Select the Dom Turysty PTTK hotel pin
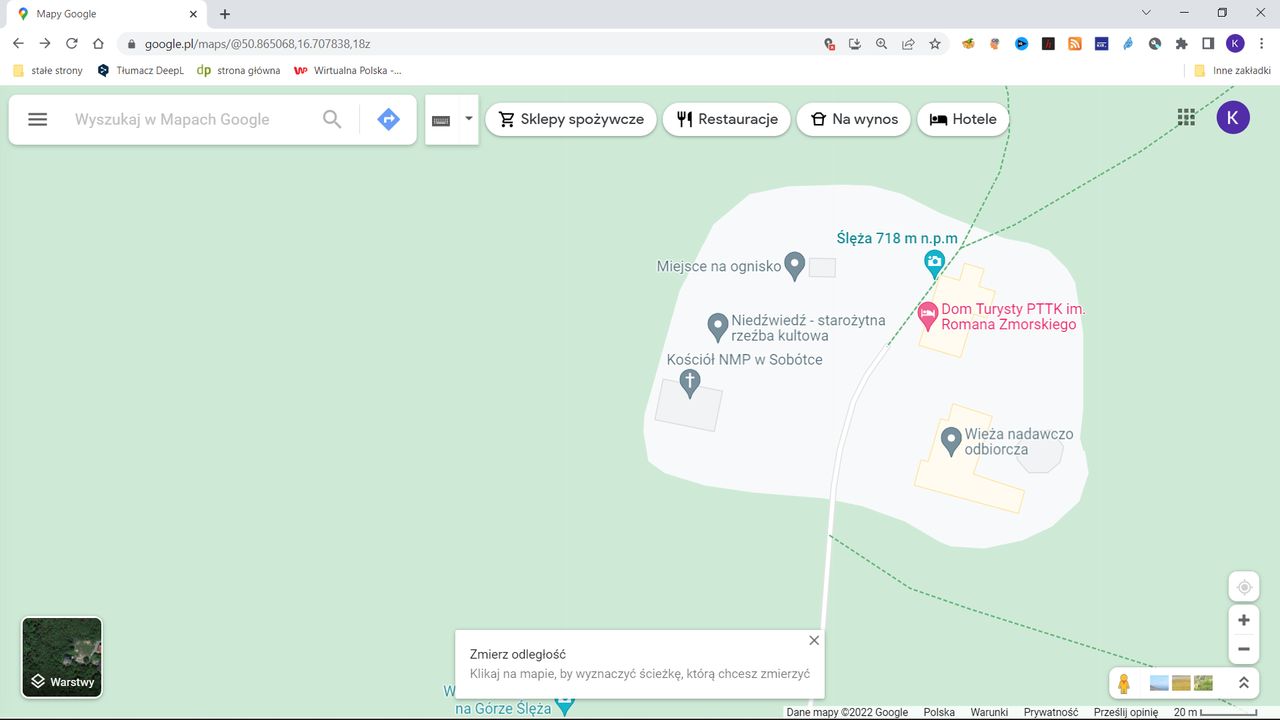This screenshot has height=720, width=1280. 927,314
